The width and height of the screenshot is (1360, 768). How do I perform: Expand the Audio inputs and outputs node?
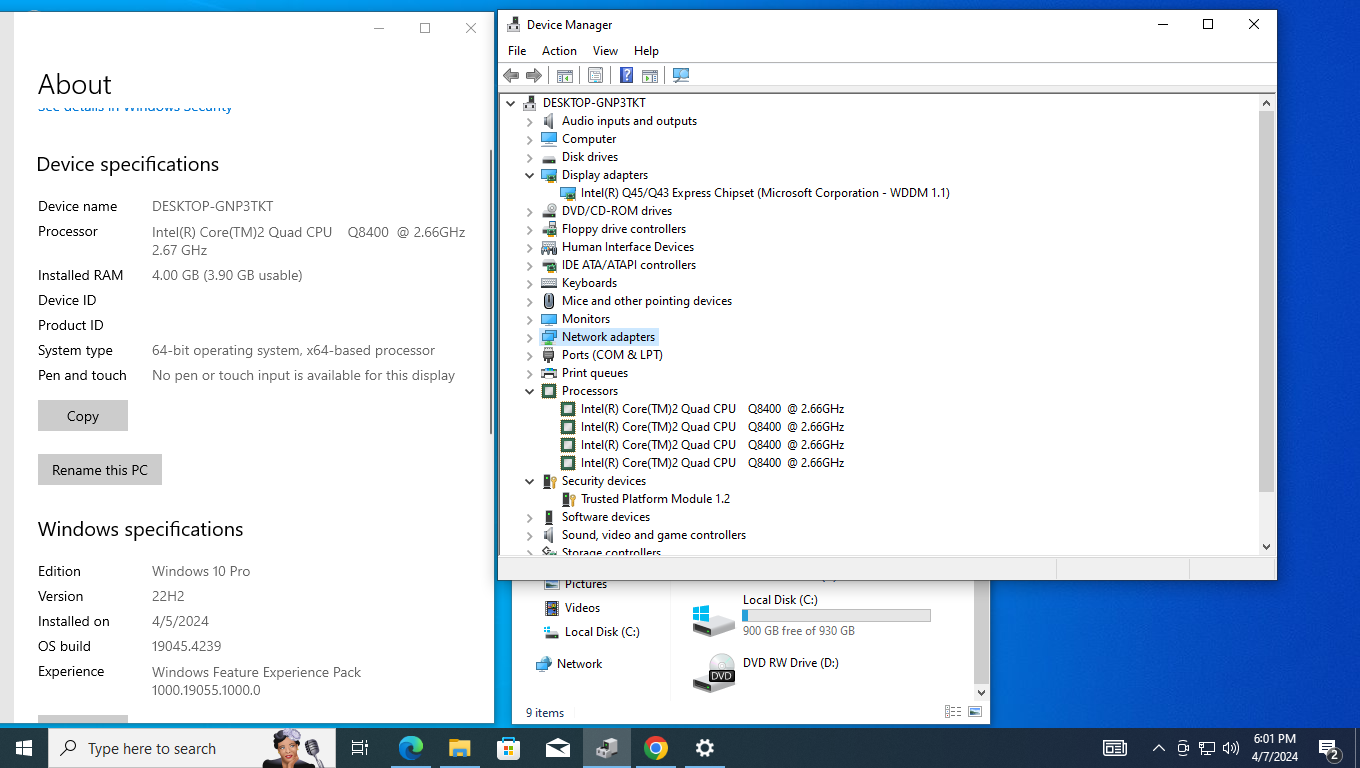(530, 122)
